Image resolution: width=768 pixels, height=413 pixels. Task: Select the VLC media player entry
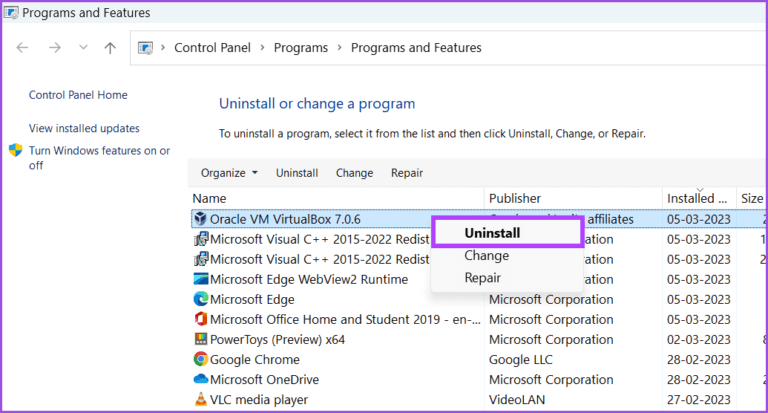point(259,400)
